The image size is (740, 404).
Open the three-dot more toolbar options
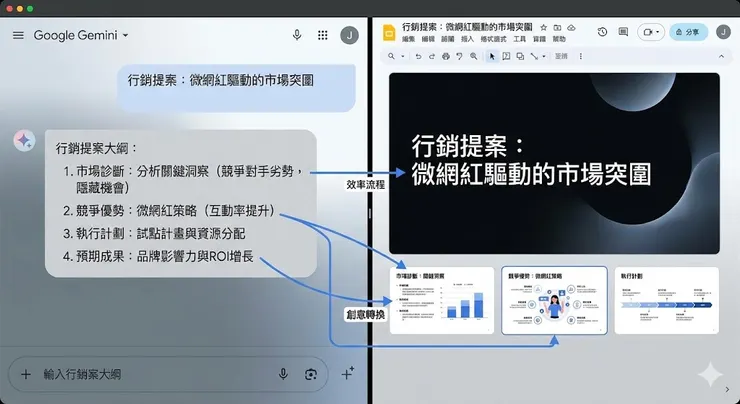pos(580,56)
